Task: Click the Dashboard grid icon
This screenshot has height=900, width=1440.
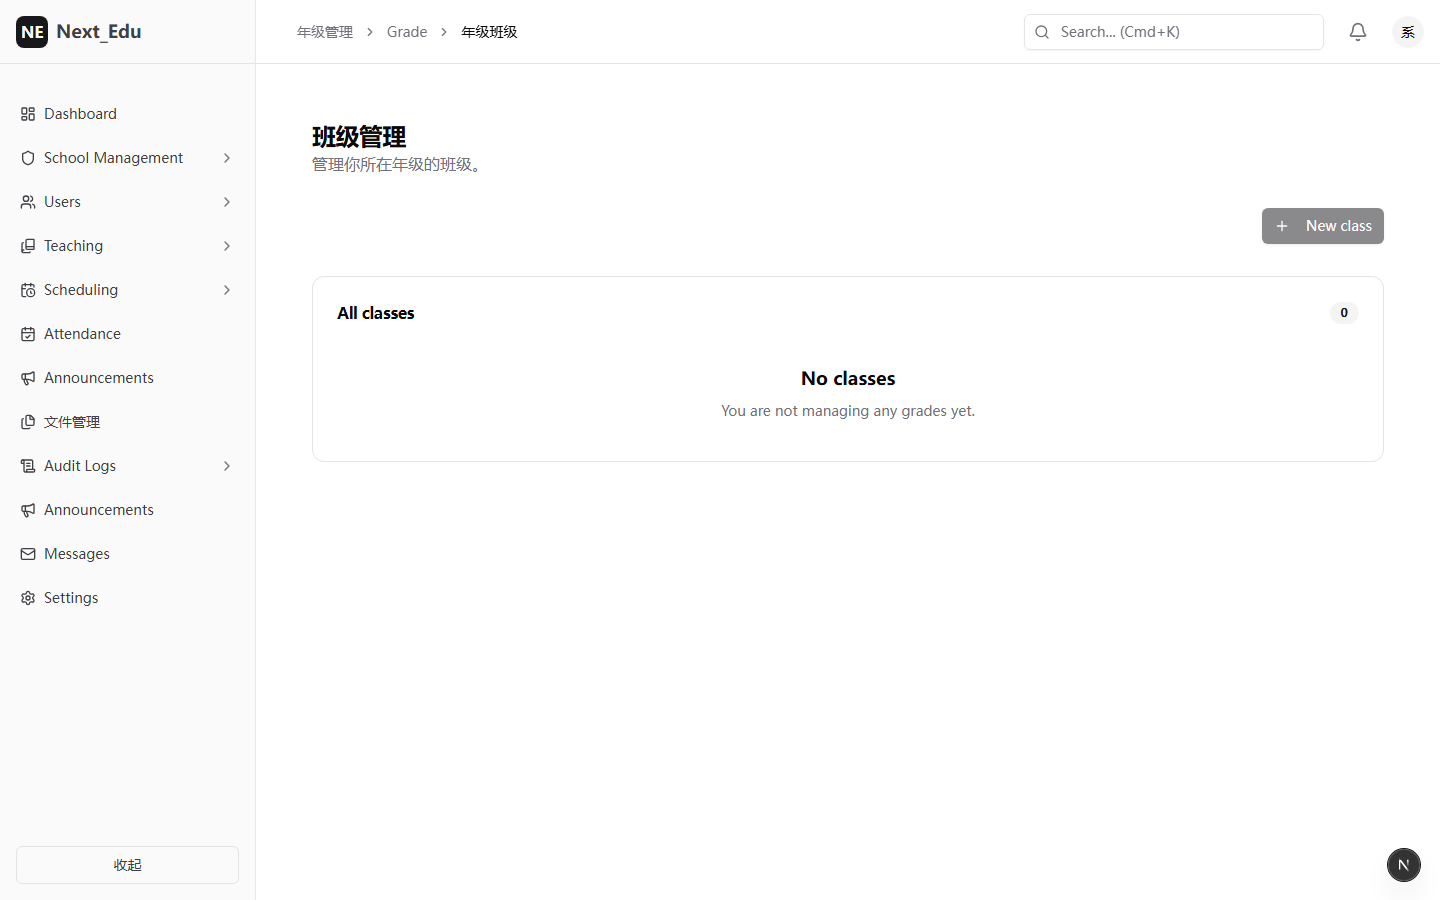Action: [28, 114]
